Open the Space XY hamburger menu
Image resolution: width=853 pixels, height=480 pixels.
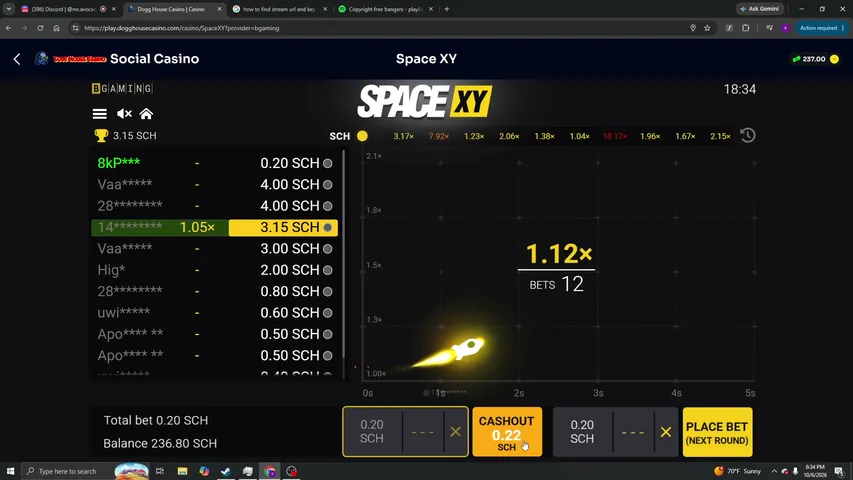[100, 114]
